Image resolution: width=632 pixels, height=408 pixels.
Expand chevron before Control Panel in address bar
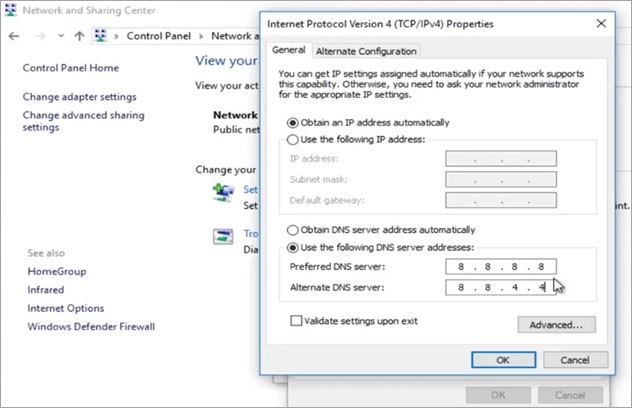pyautogui.click(x=116, y=36)
